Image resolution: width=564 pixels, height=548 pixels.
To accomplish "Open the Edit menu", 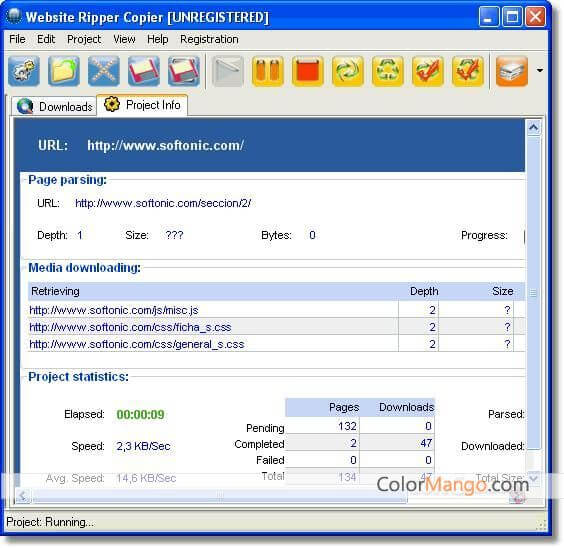I will tap(46, 39).
